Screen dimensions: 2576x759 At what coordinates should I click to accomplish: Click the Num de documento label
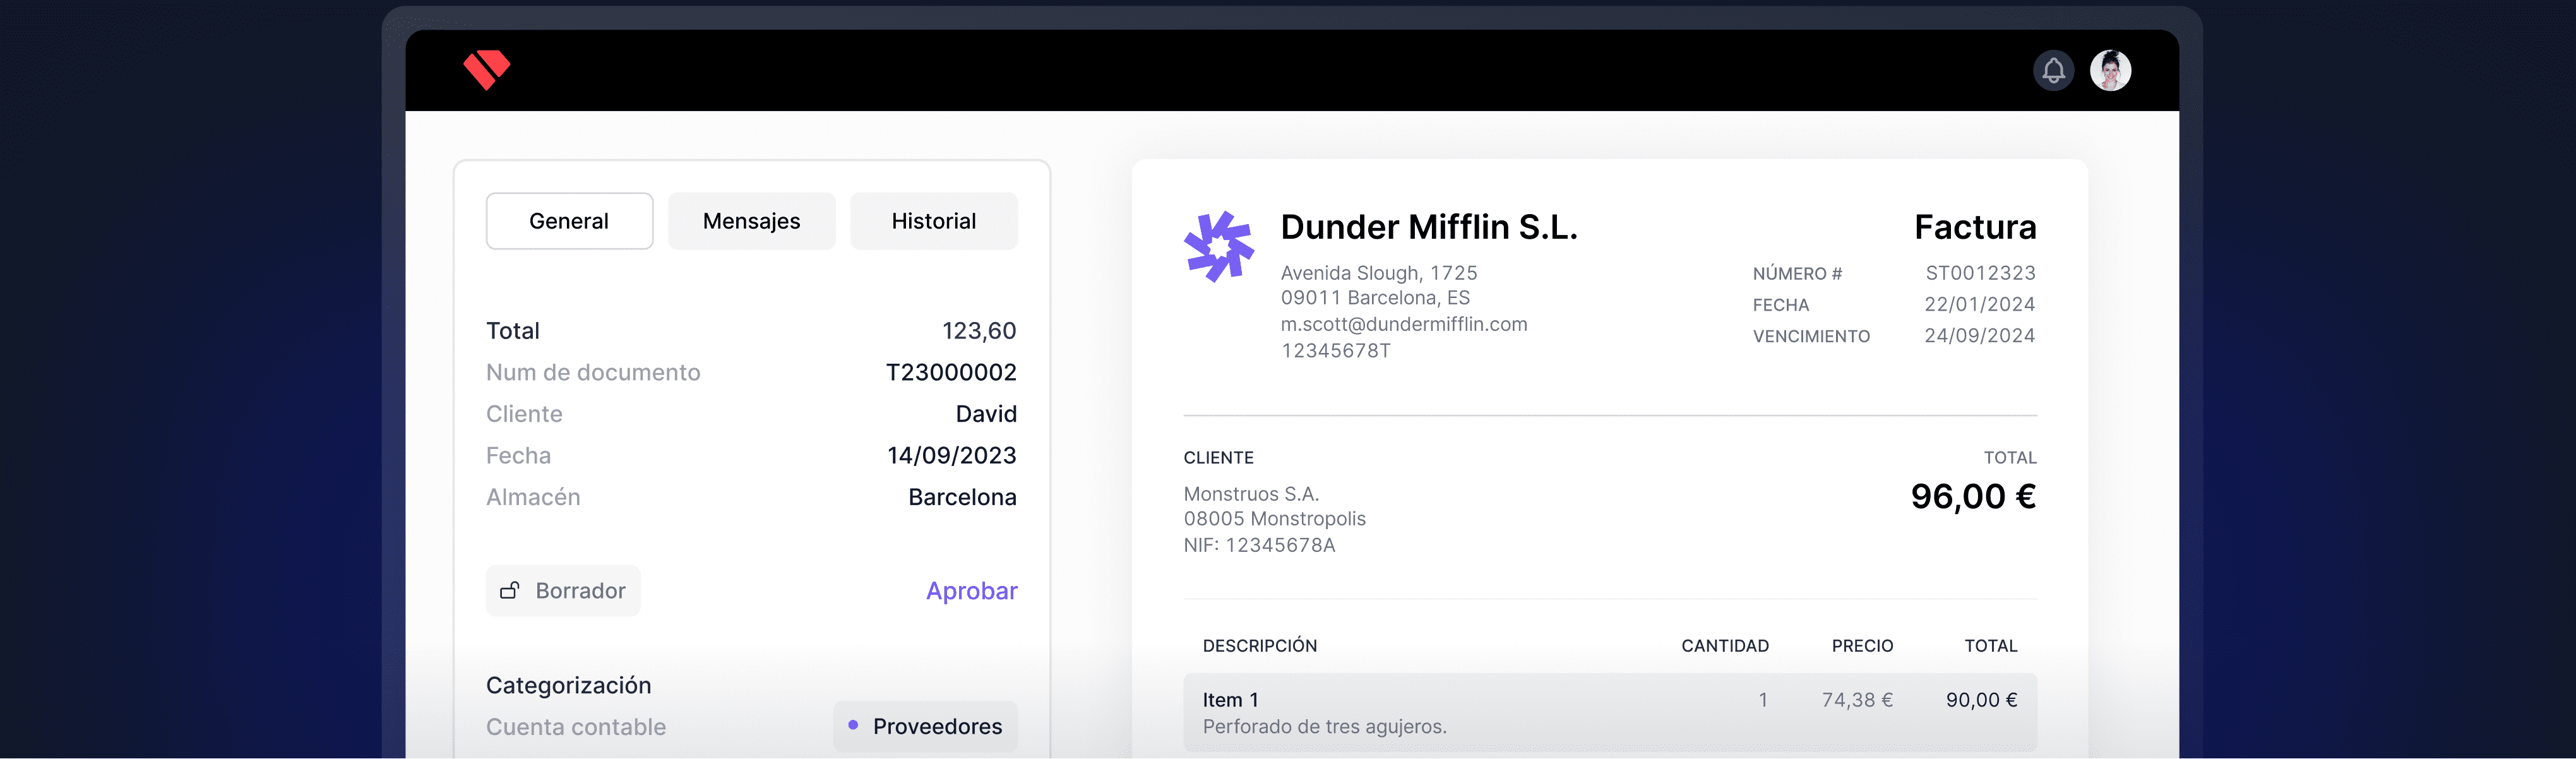pos(593,372)
